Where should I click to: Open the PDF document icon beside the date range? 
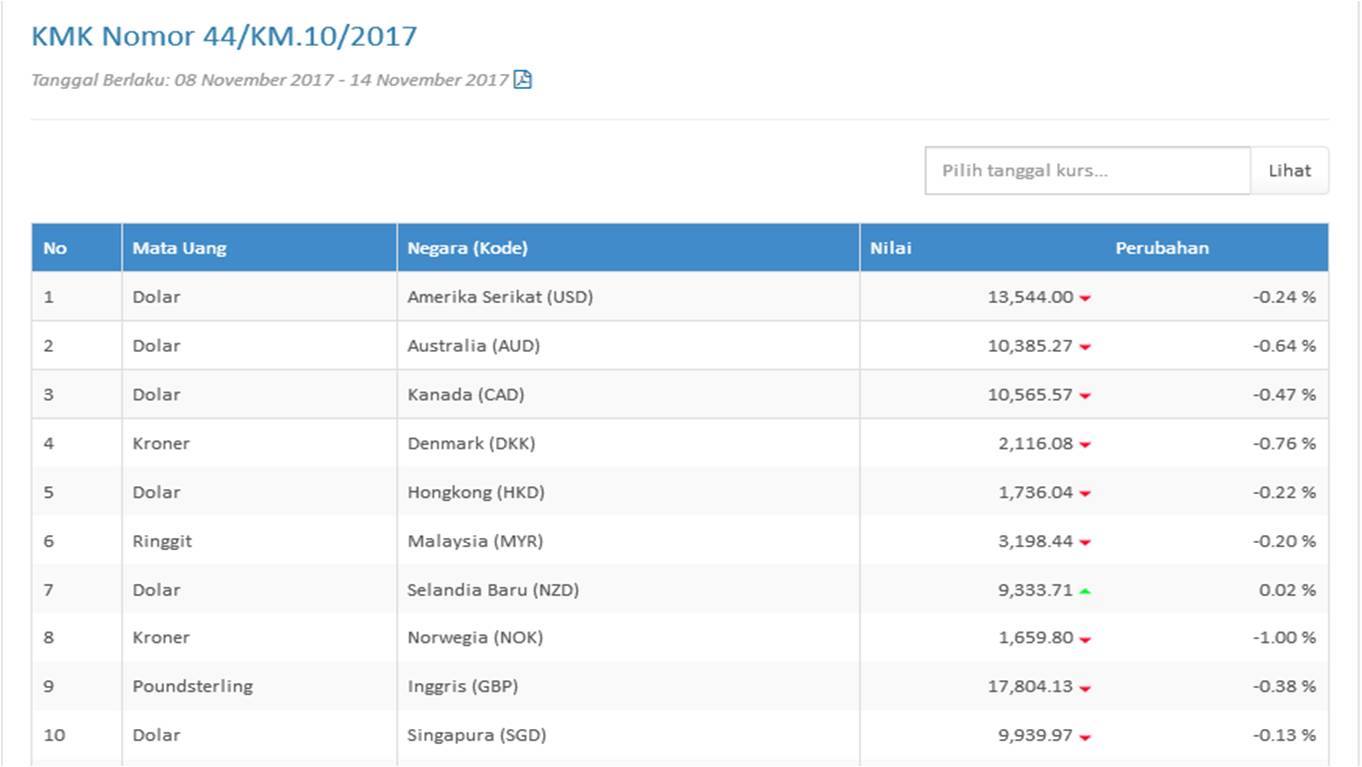point(522,80)
